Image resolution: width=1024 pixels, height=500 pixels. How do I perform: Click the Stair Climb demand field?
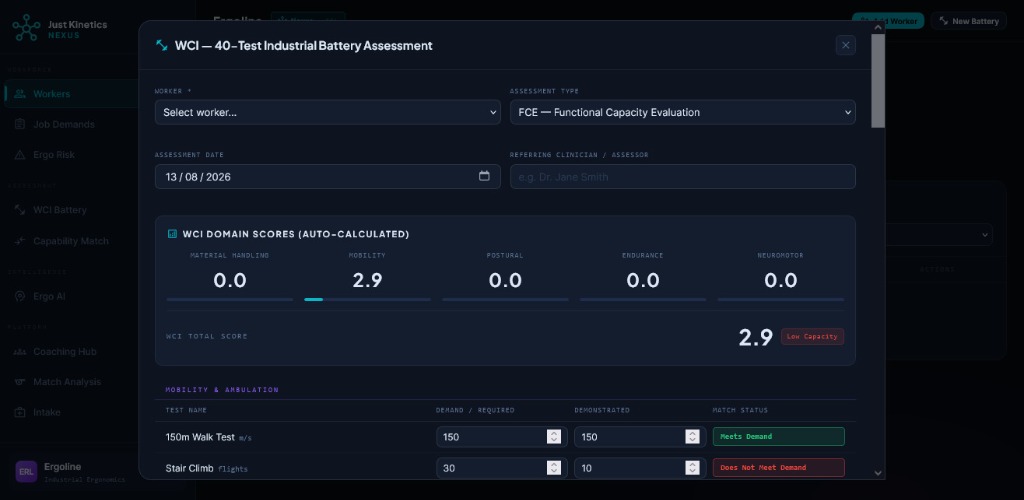pyautogui.click(x=500, y=468)
